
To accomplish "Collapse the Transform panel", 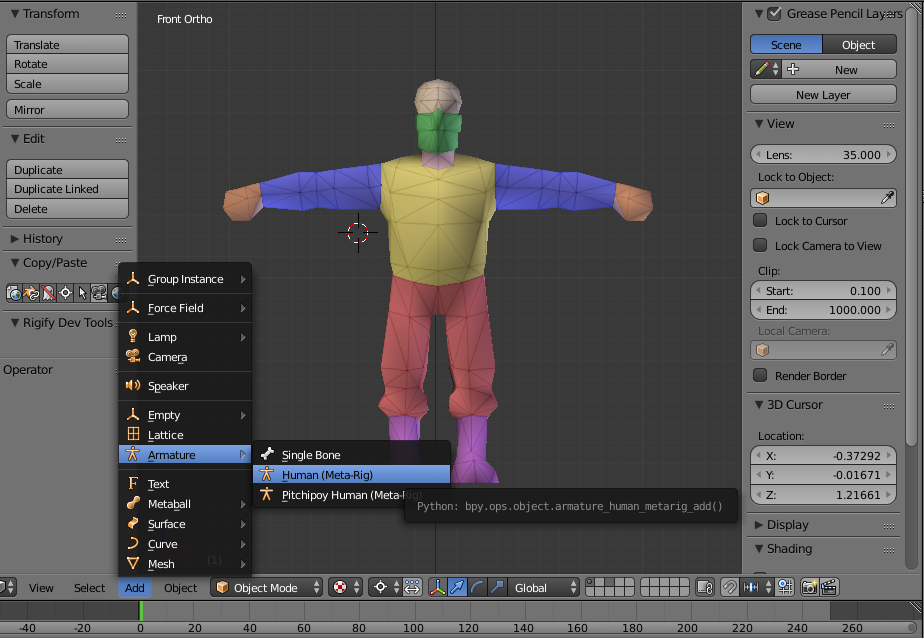I will [x=15, y=14].
